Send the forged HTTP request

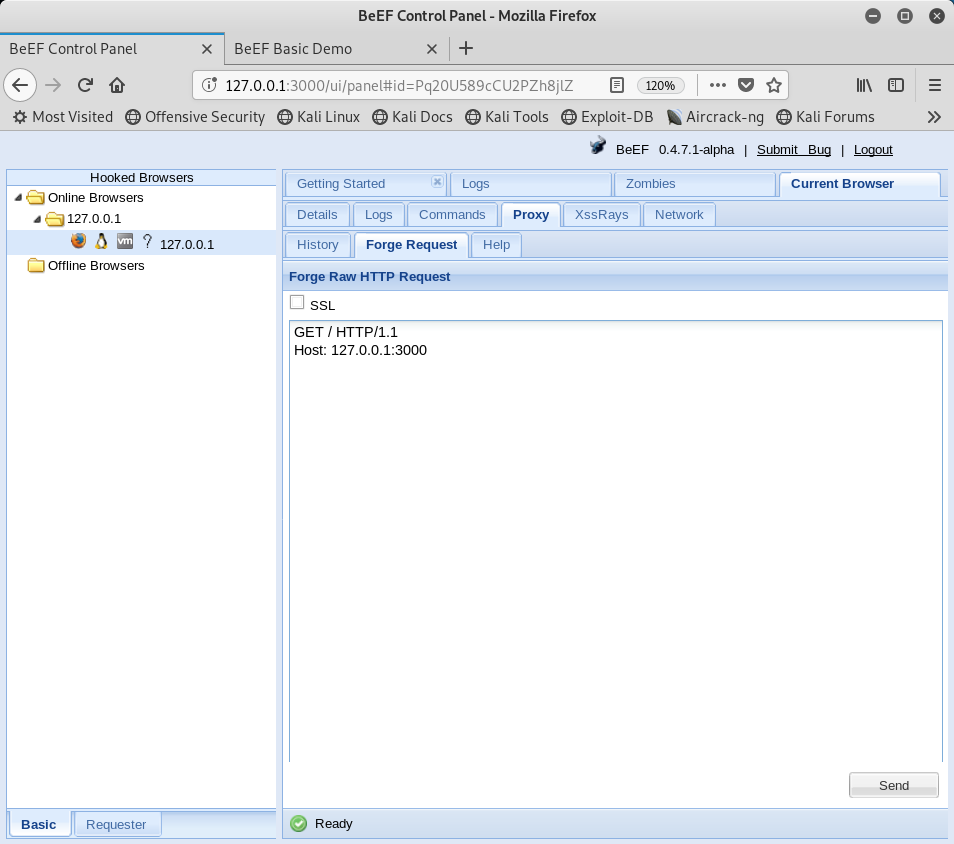[894, 786]
